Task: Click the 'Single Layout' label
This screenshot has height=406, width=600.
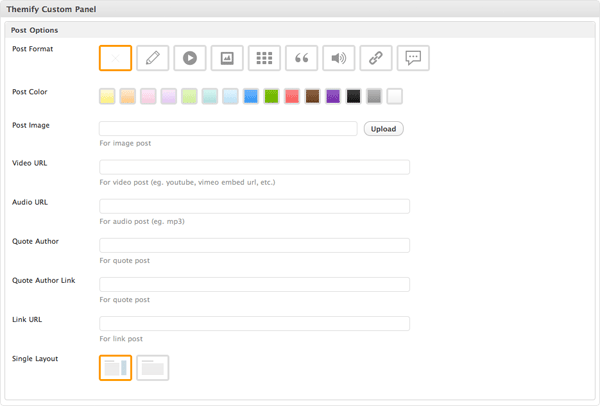Action: click(35, 359)
